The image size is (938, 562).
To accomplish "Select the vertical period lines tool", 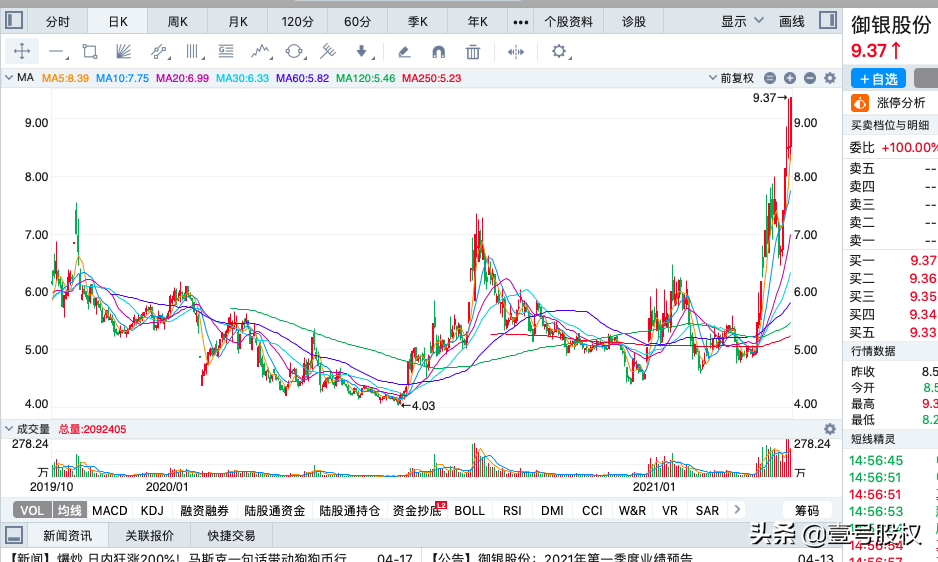I will tap(193, 51).
